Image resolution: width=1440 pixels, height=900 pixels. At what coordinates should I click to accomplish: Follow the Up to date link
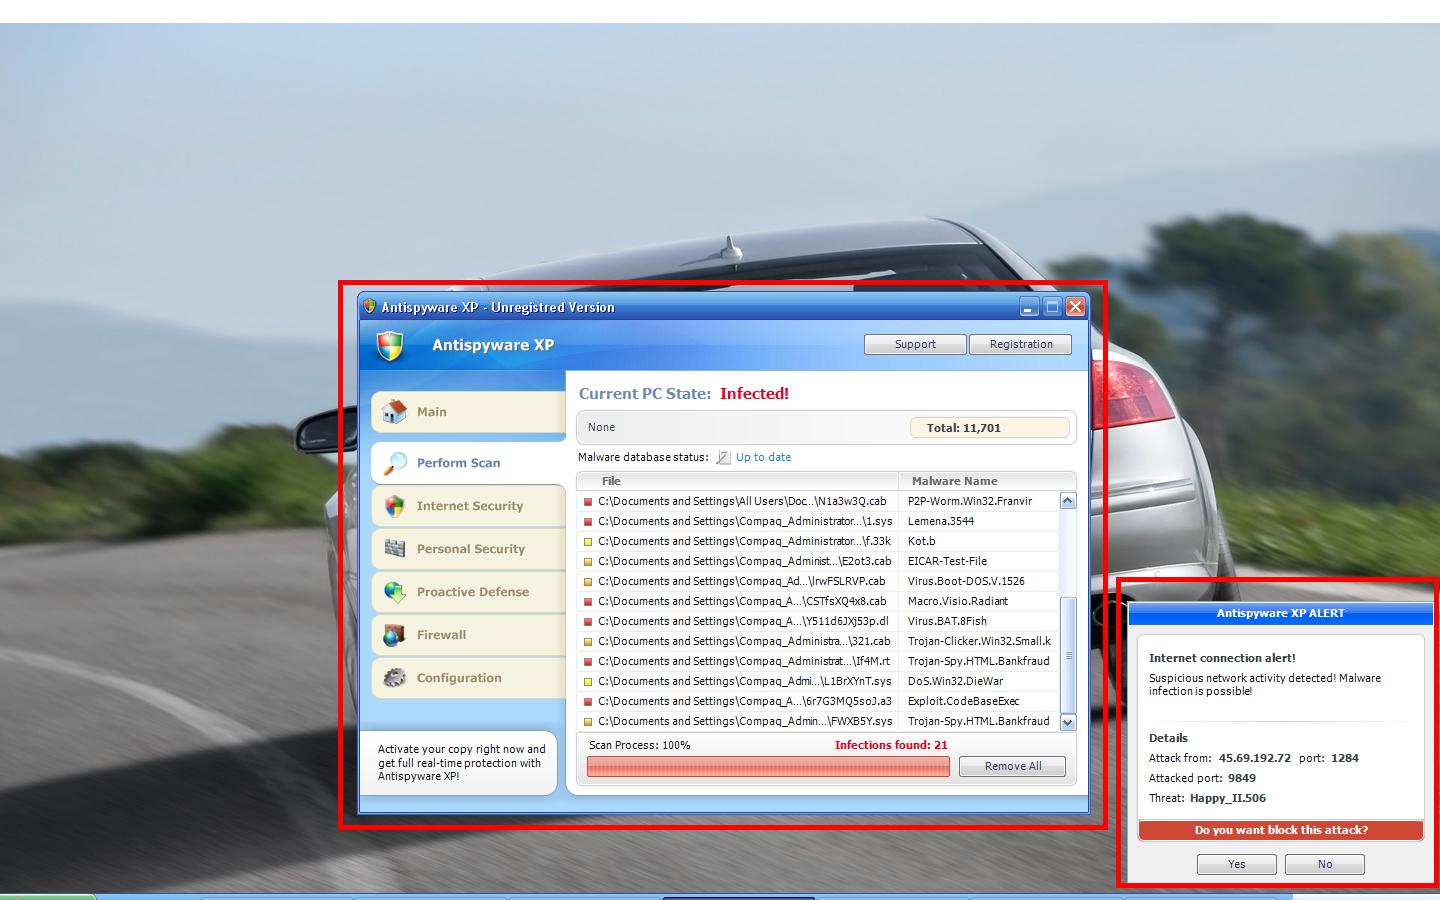pos(763,457)
